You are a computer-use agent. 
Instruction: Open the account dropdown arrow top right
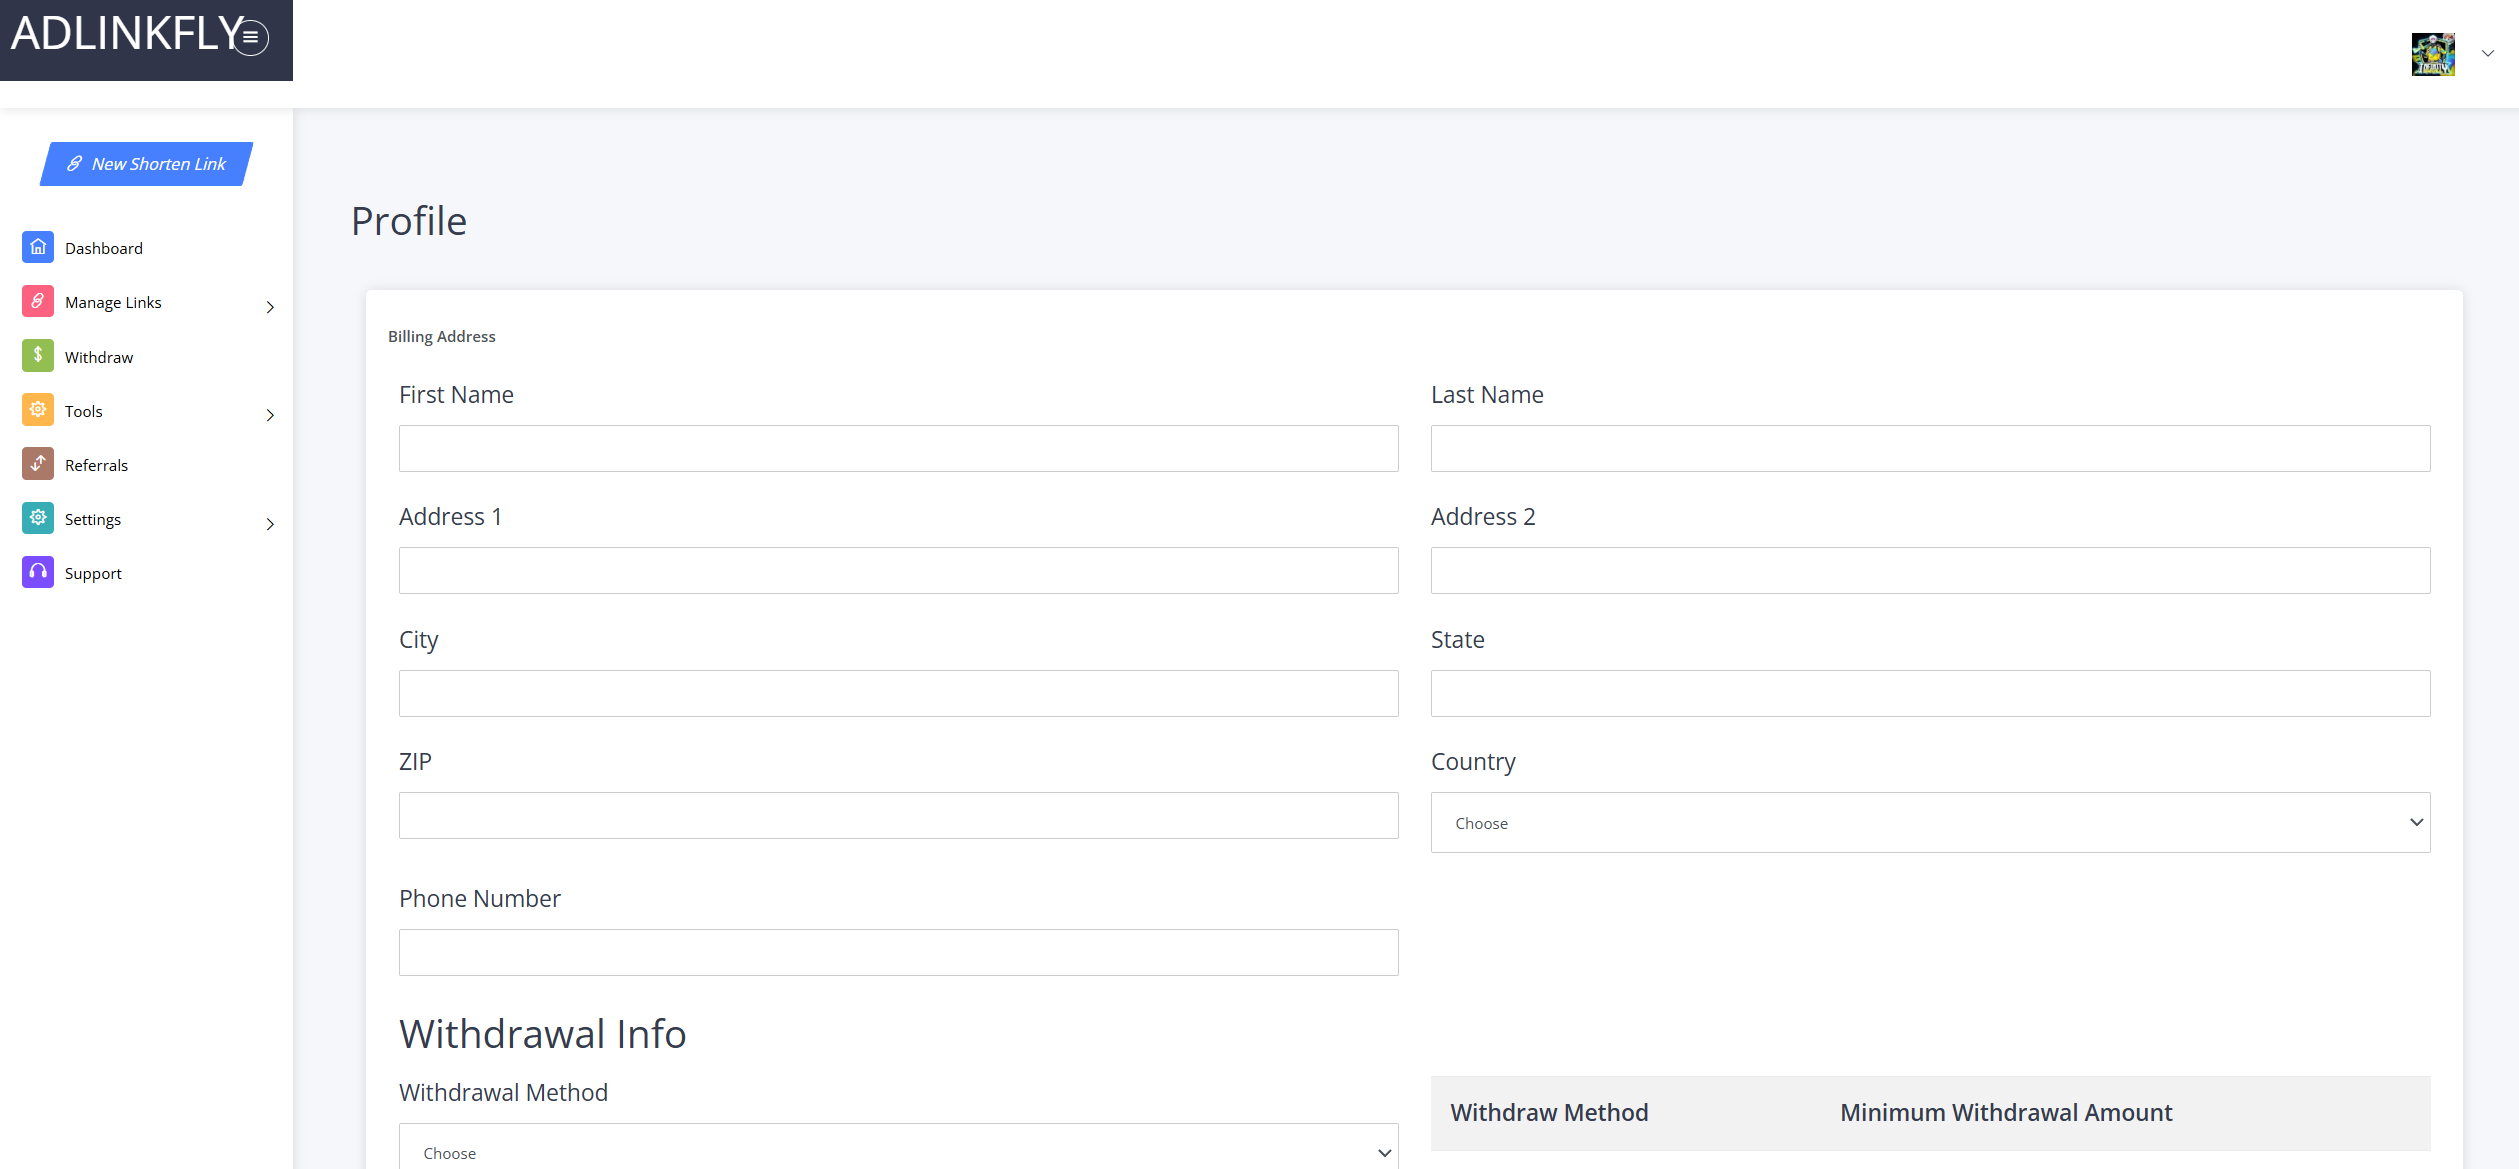[2488, 54]
